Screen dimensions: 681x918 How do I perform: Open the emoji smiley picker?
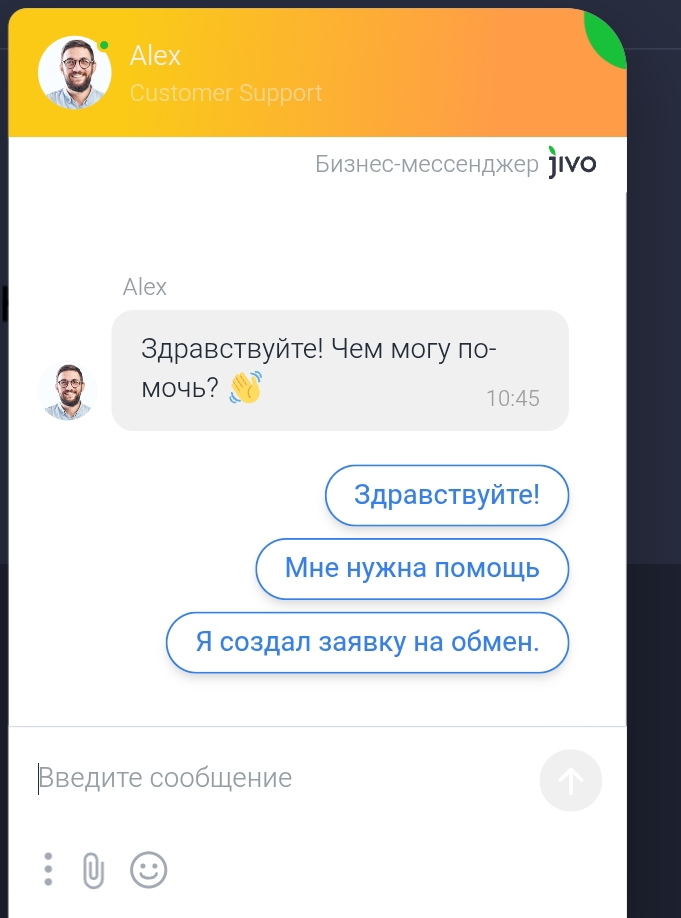tap(148, 869)
